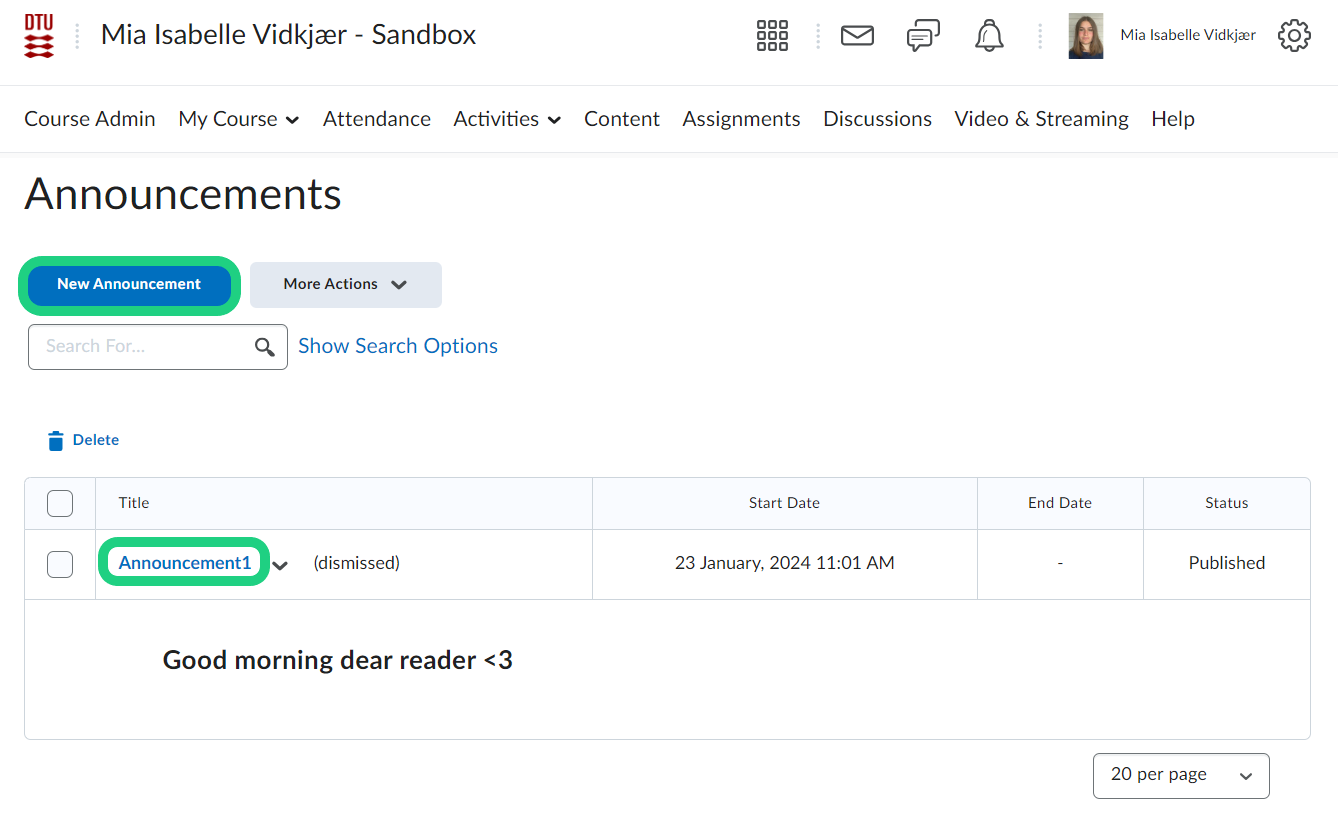This screenshot has height=825, width=1338.
Task: Open the 20 per page dropdown
Action: [1180, 776]
